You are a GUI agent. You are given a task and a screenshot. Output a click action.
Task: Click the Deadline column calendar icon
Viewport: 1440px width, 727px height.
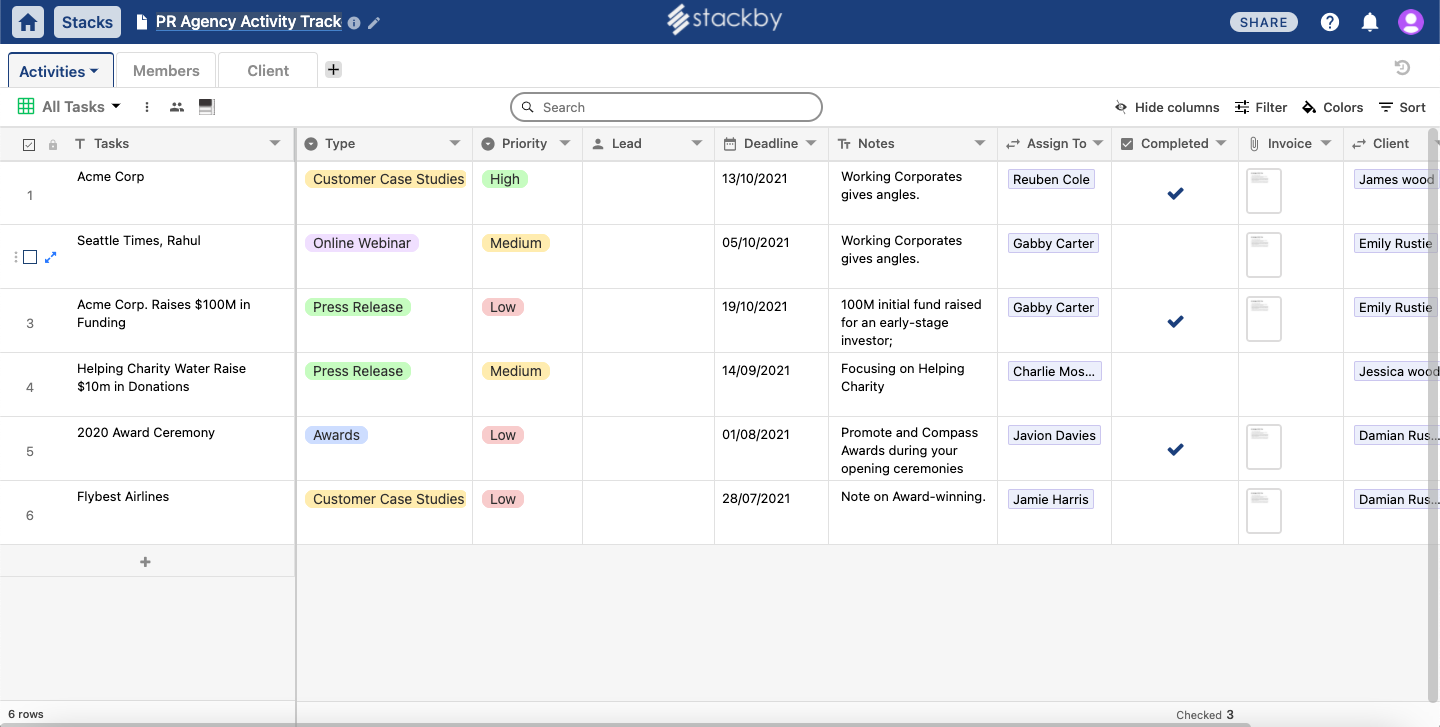click(730, 144)
